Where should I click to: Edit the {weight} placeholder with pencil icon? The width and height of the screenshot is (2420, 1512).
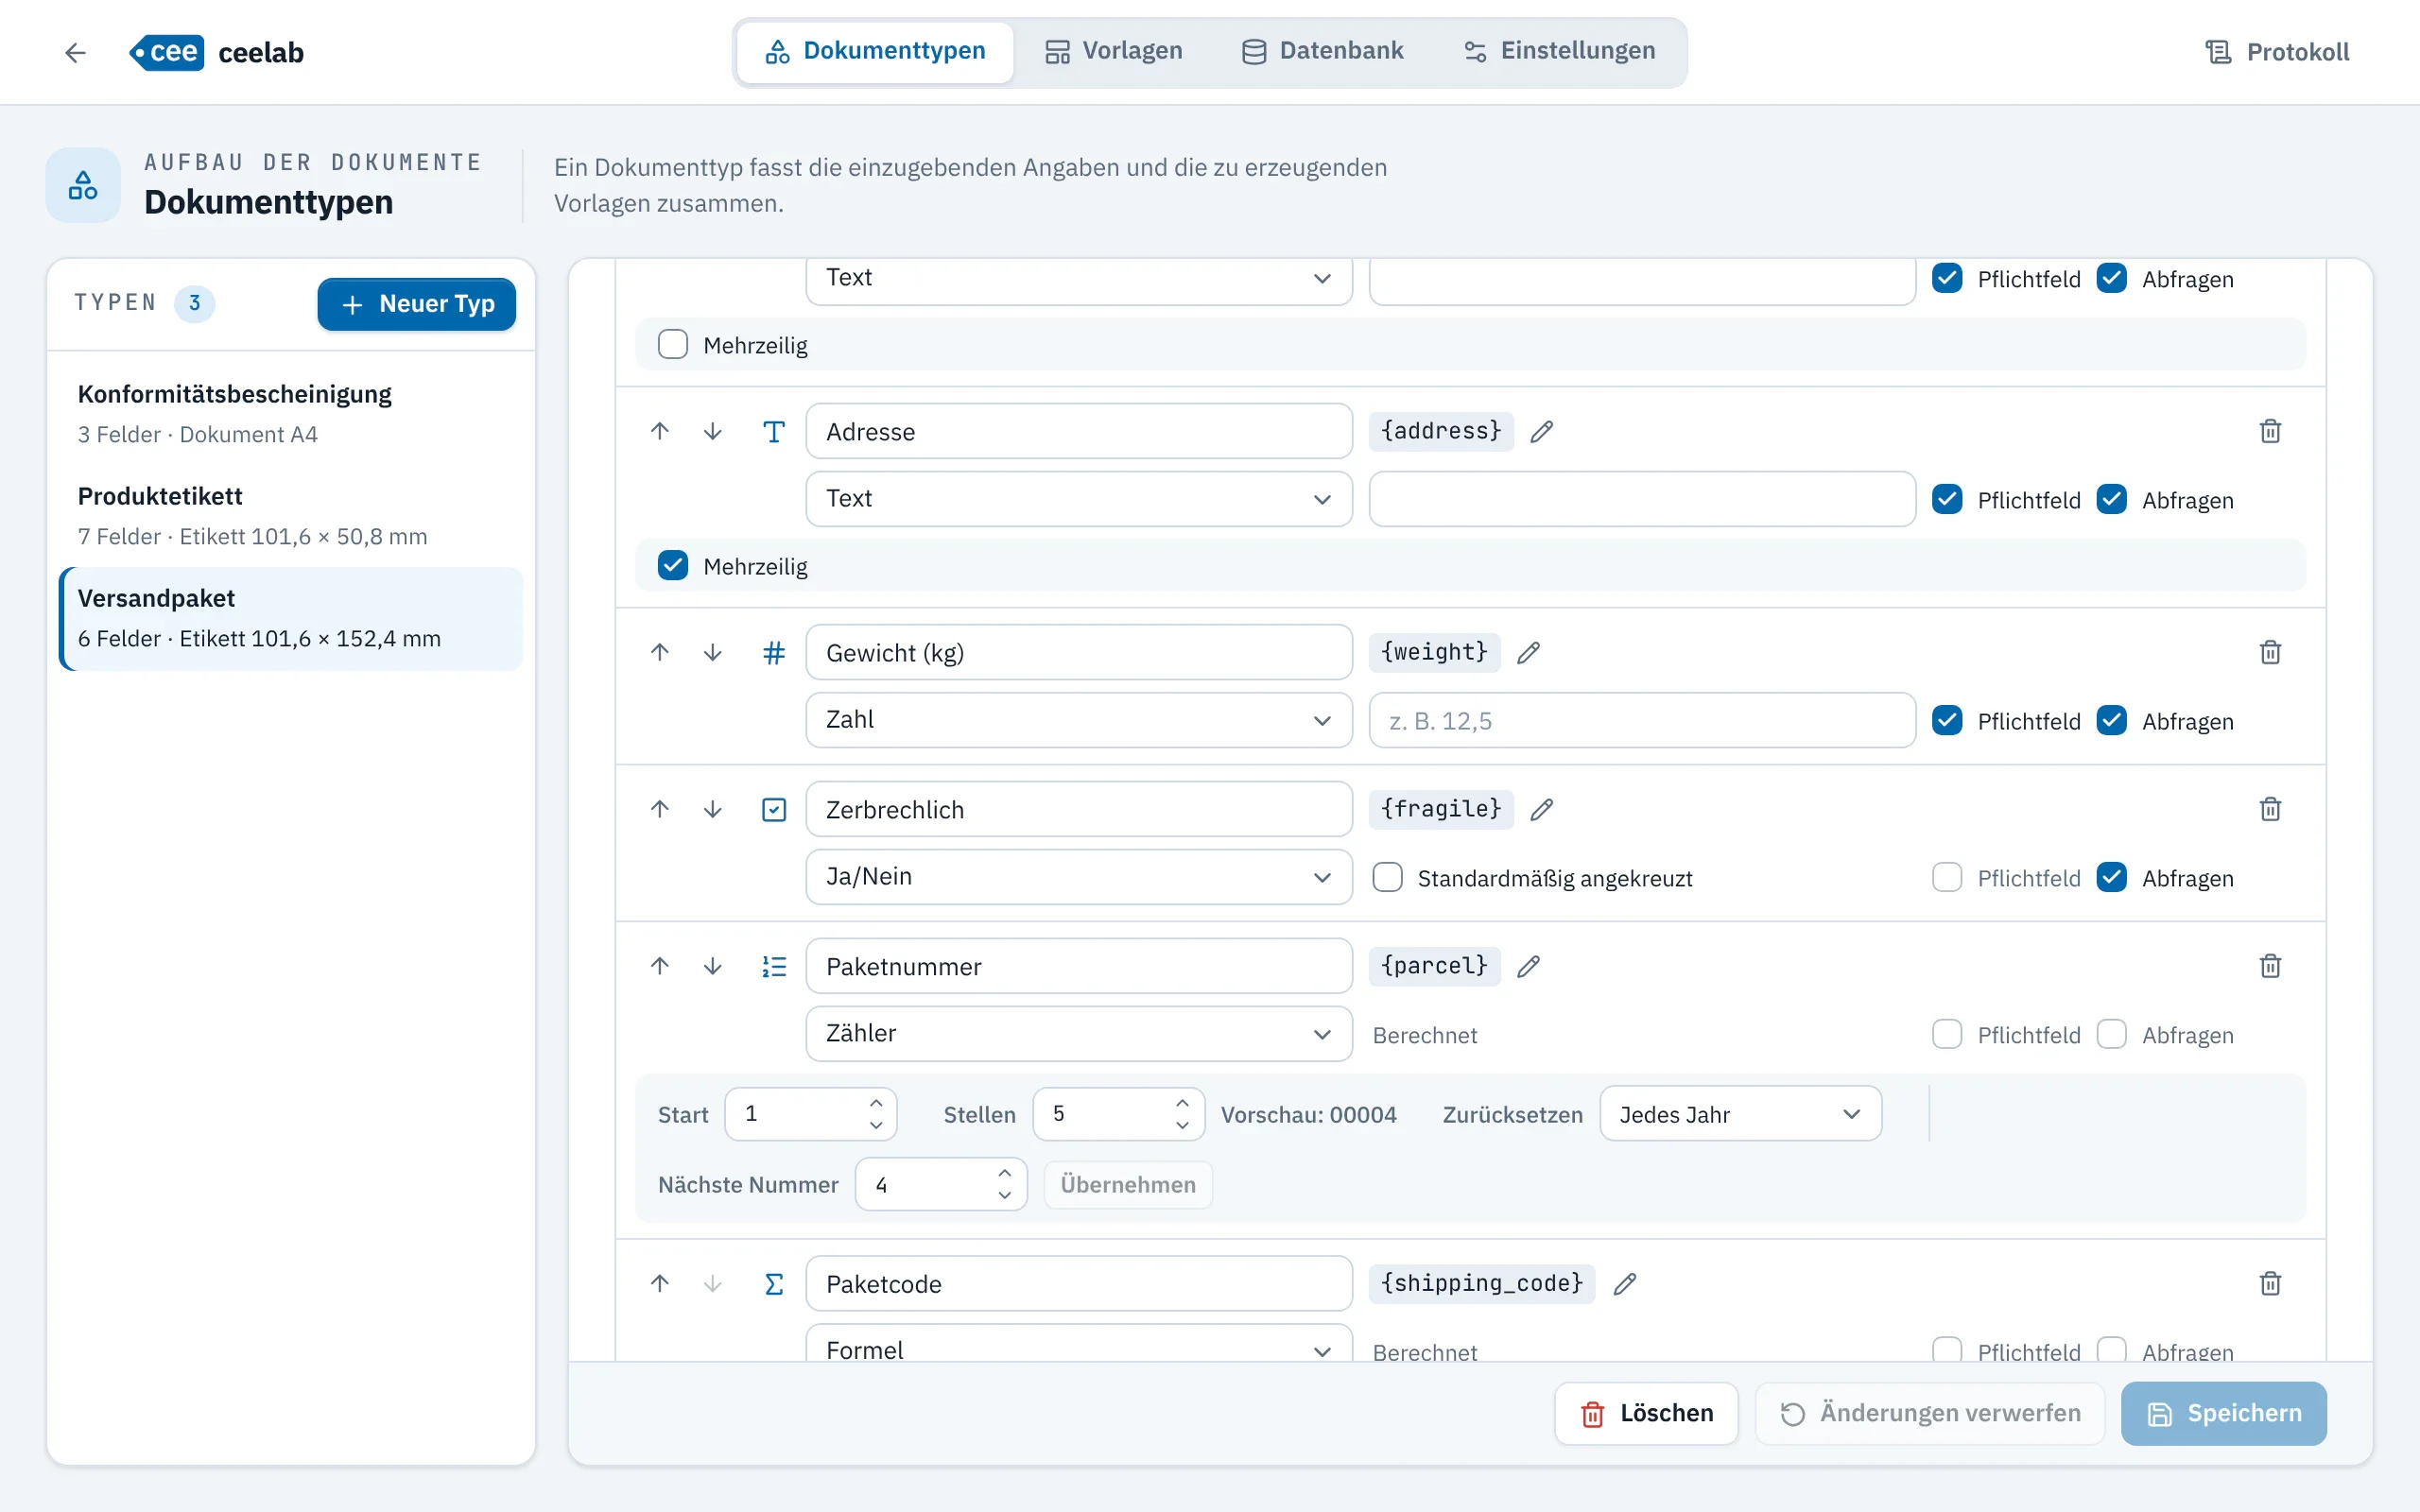pos(1528,653)
